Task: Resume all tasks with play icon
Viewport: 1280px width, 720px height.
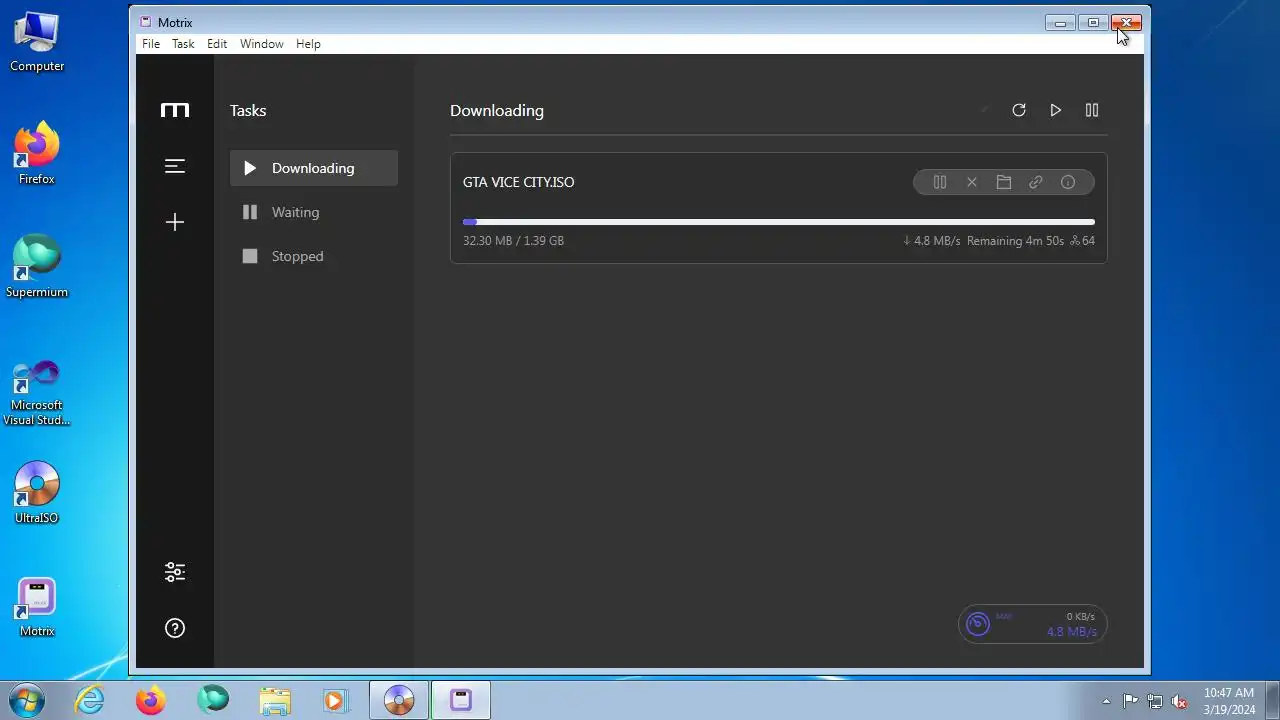Action: tap(1055, 110)
